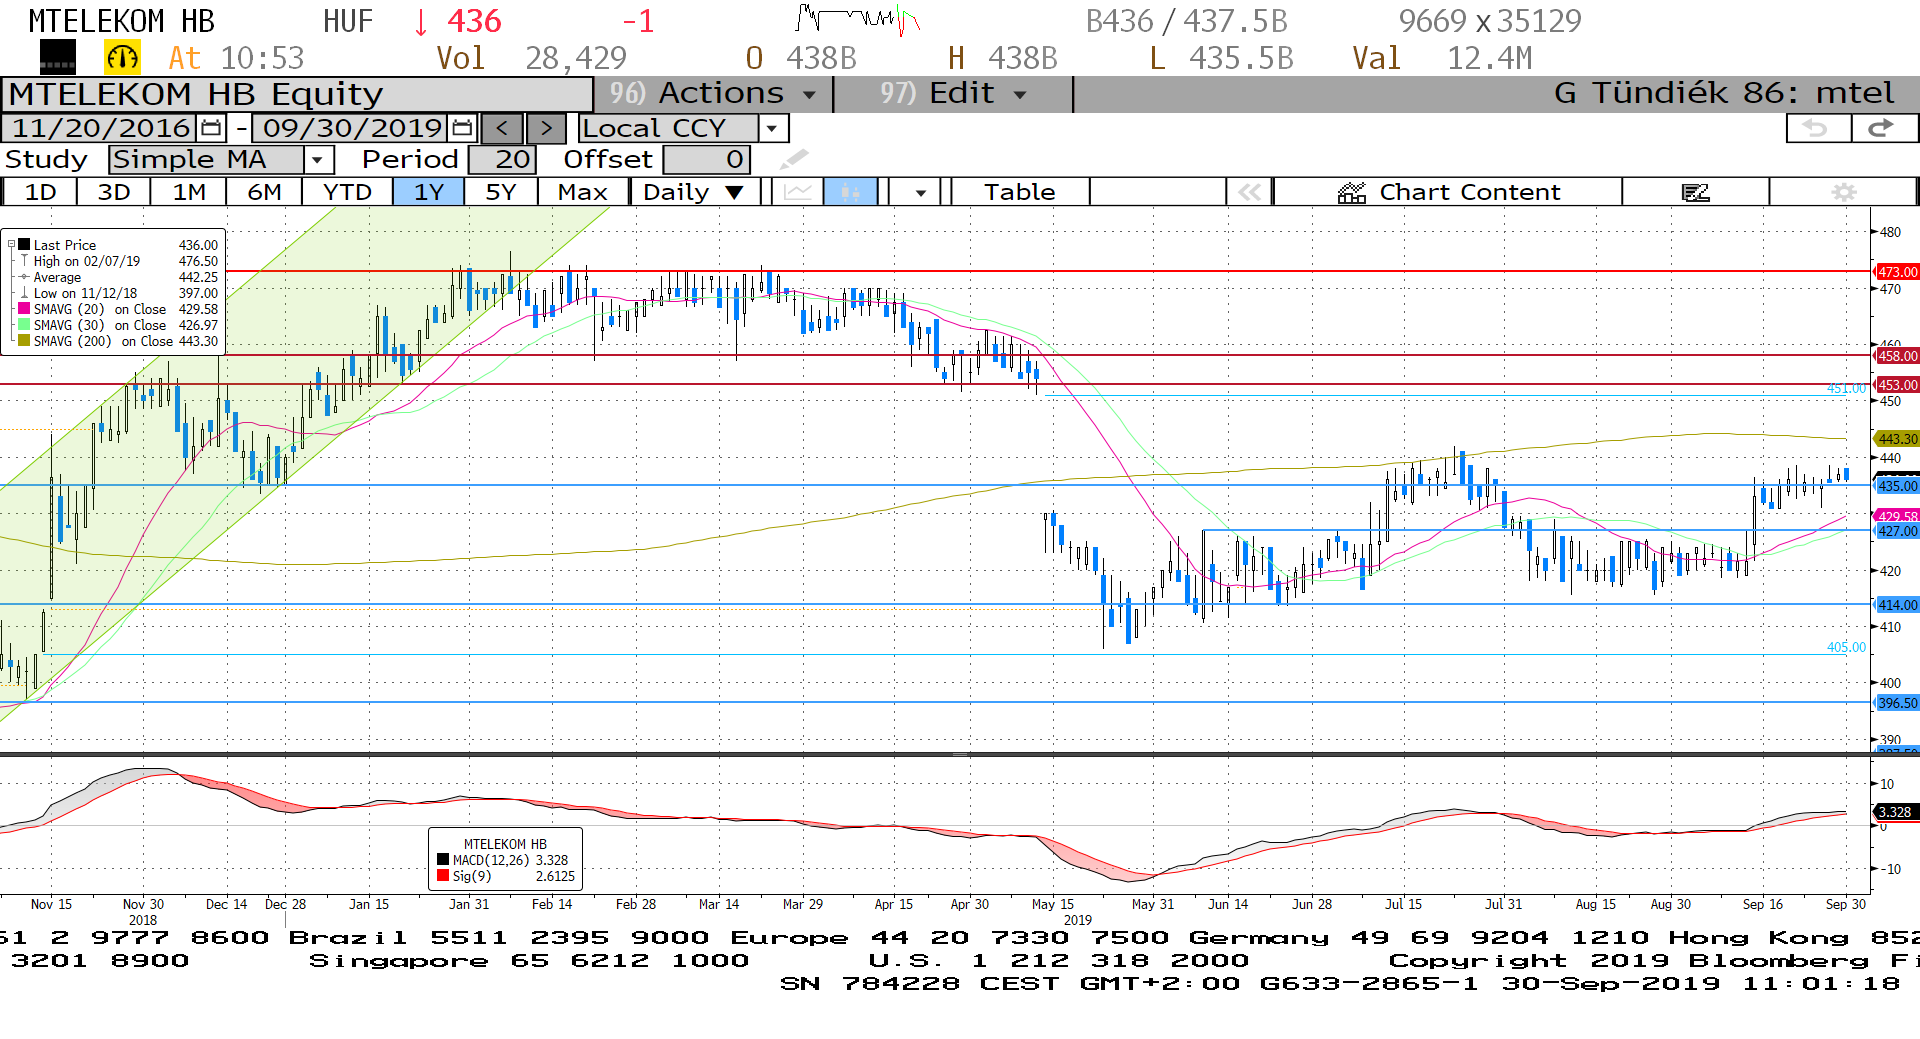Viewport: 1920px width, 1039px height.
Task: Expand the chart type dropdown arrow
Action: [920, 192]
